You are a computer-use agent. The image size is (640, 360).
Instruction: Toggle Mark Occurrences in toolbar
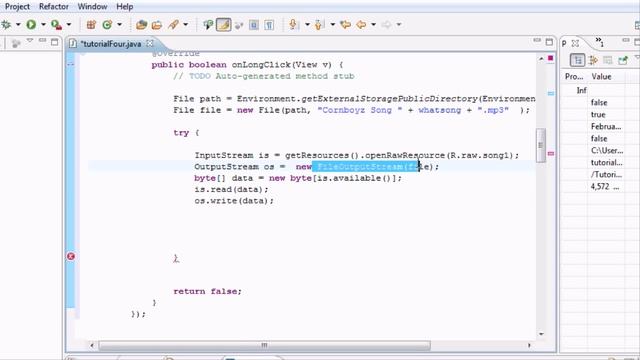click(x=224, y=25)
